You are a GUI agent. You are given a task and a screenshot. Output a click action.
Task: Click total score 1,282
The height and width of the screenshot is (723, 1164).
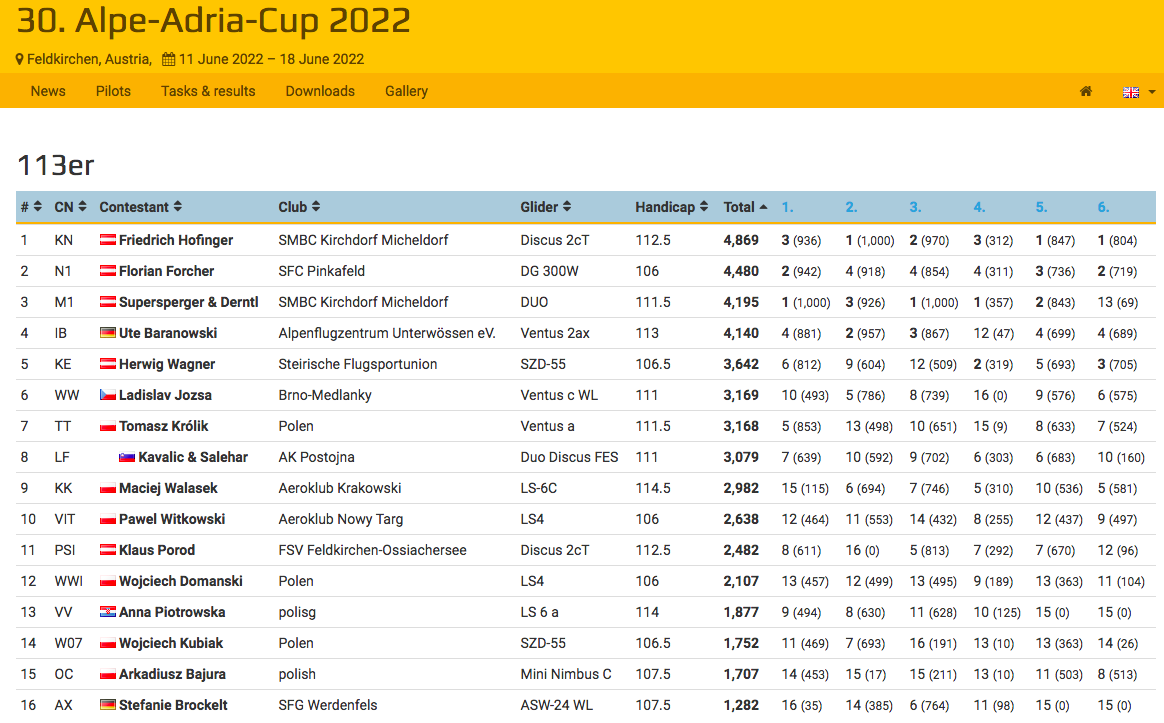click(741, 704)
